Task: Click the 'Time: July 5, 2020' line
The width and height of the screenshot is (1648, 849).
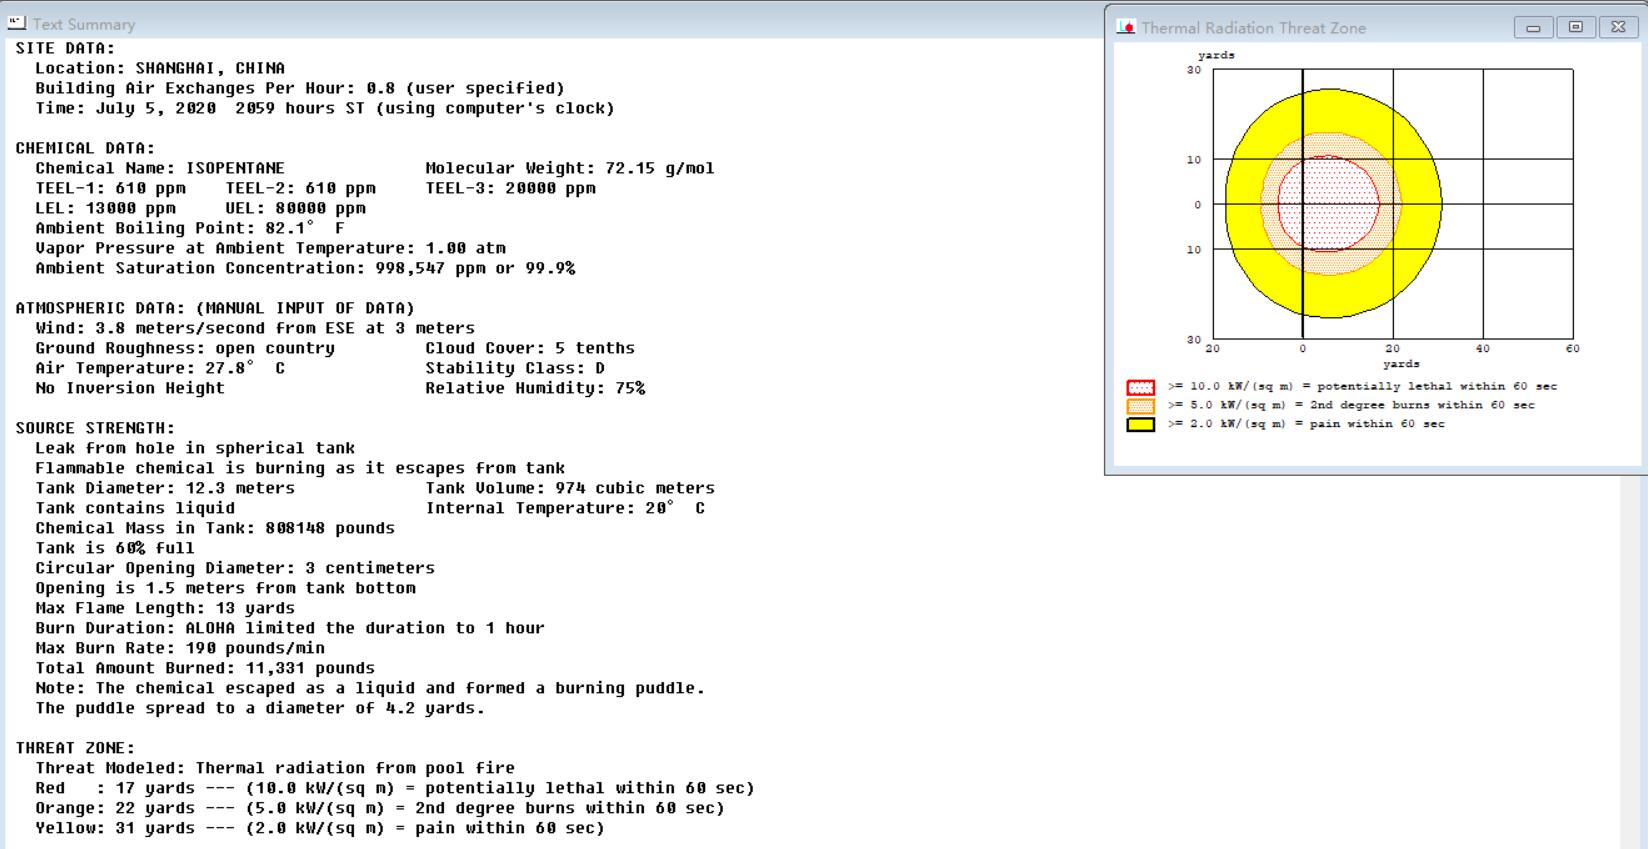Action: coord(325,108)
